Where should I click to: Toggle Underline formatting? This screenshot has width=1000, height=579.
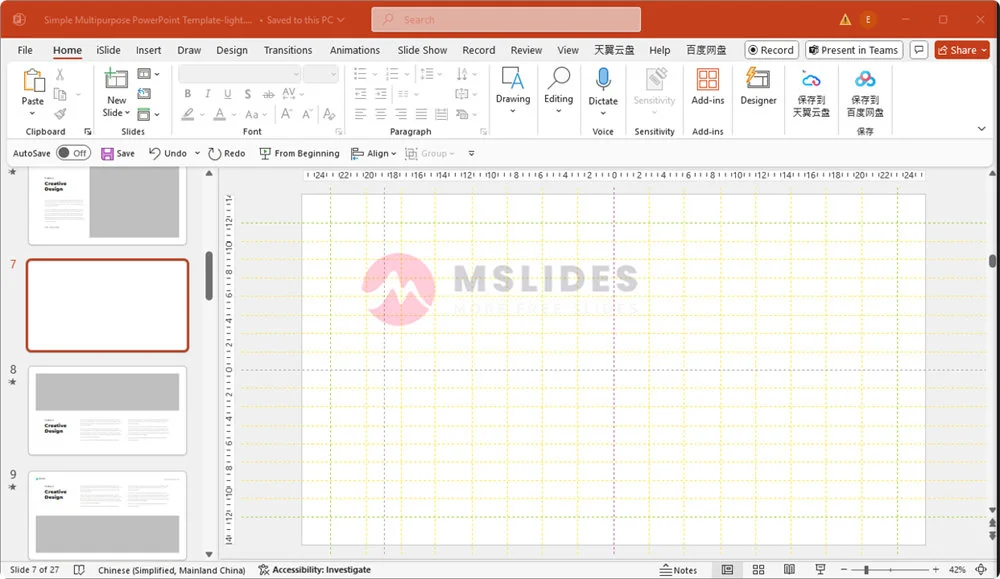point(227,94)
